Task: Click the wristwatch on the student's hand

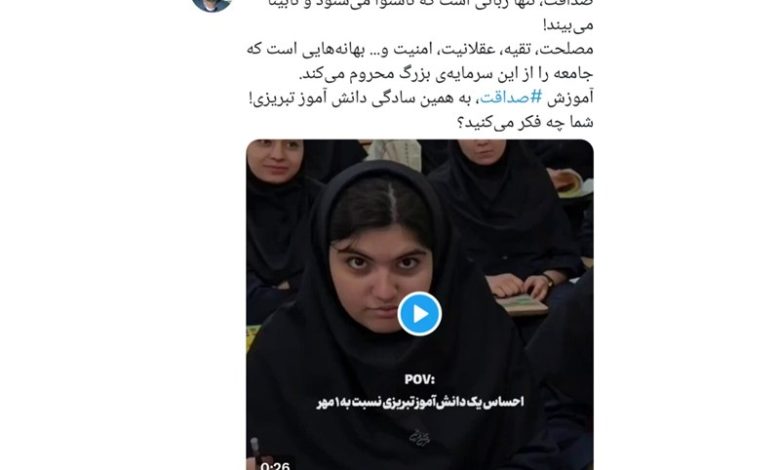Action: click(x=548, y=279)
